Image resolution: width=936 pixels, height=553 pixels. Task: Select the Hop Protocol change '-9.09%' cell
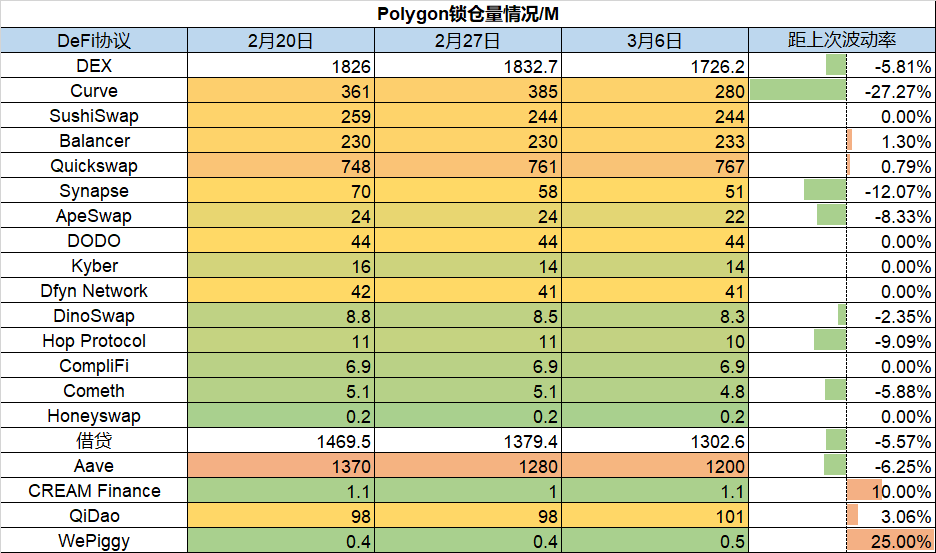842,340
